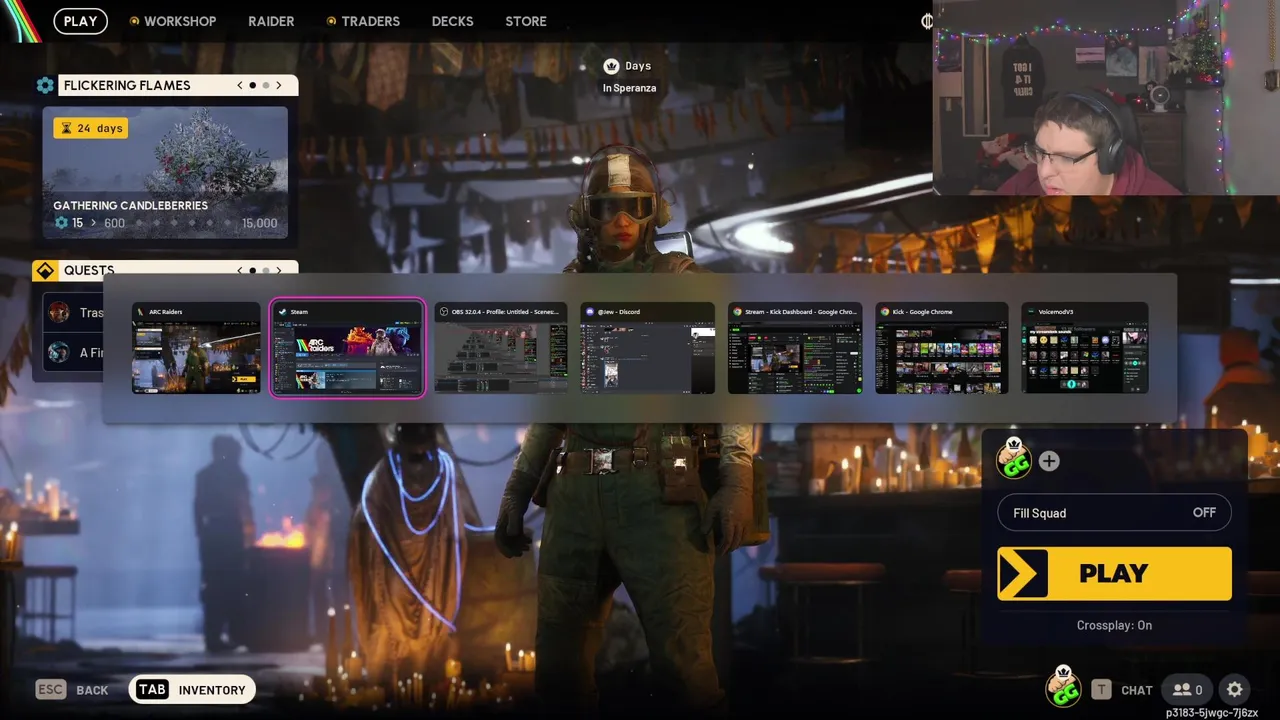This screenshot has width=1280, height=720.
Task: Click the Days in Speranza crown icon
Action: point(611,66)
